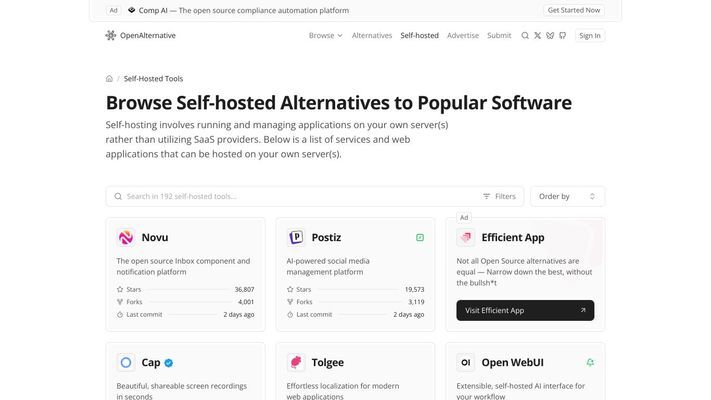This screenshot has width=711, height=400.
Task: Open the GitHub icon in navbar
Action: (563, 35)
